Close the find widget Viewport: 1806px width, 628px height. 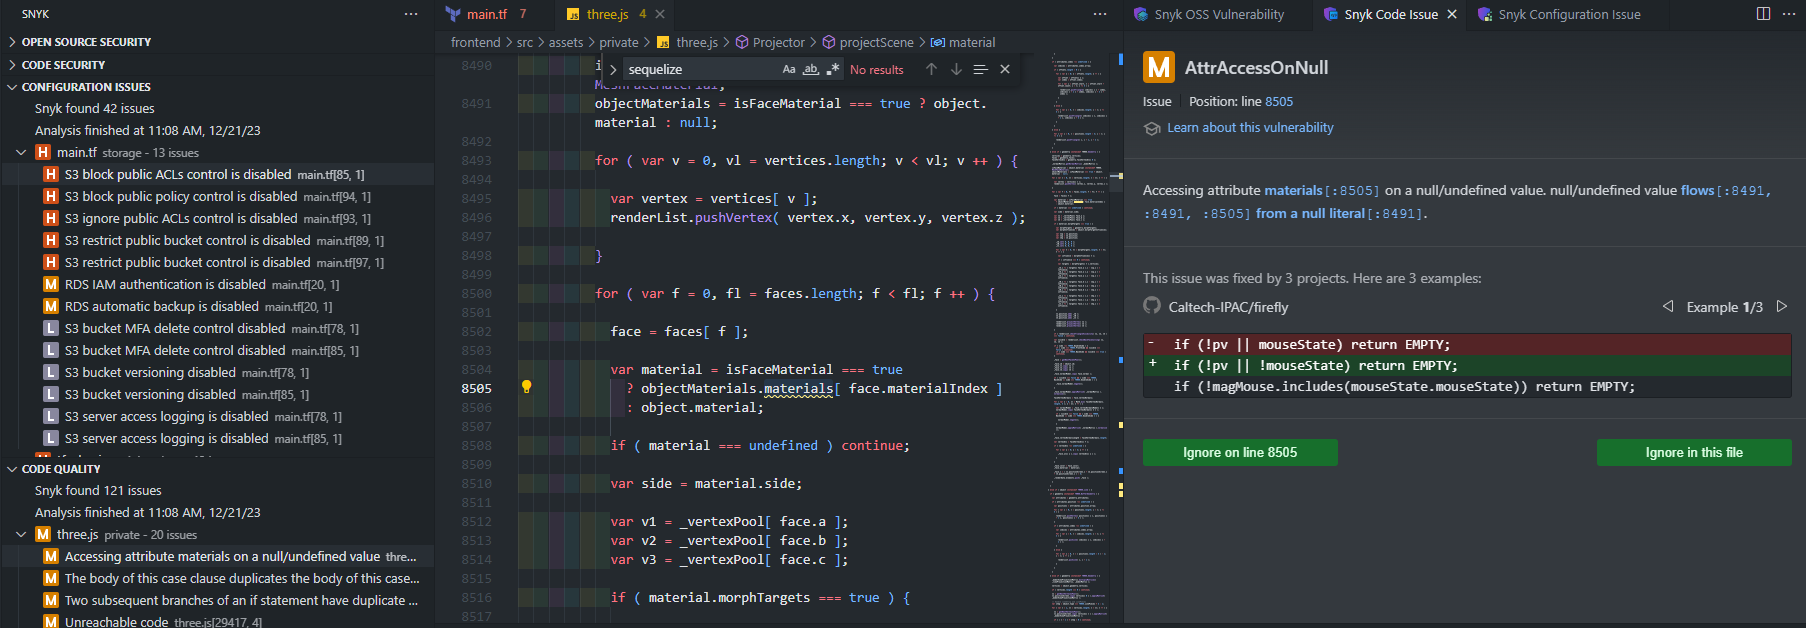pyautogui.click(x=1005, y=69)
